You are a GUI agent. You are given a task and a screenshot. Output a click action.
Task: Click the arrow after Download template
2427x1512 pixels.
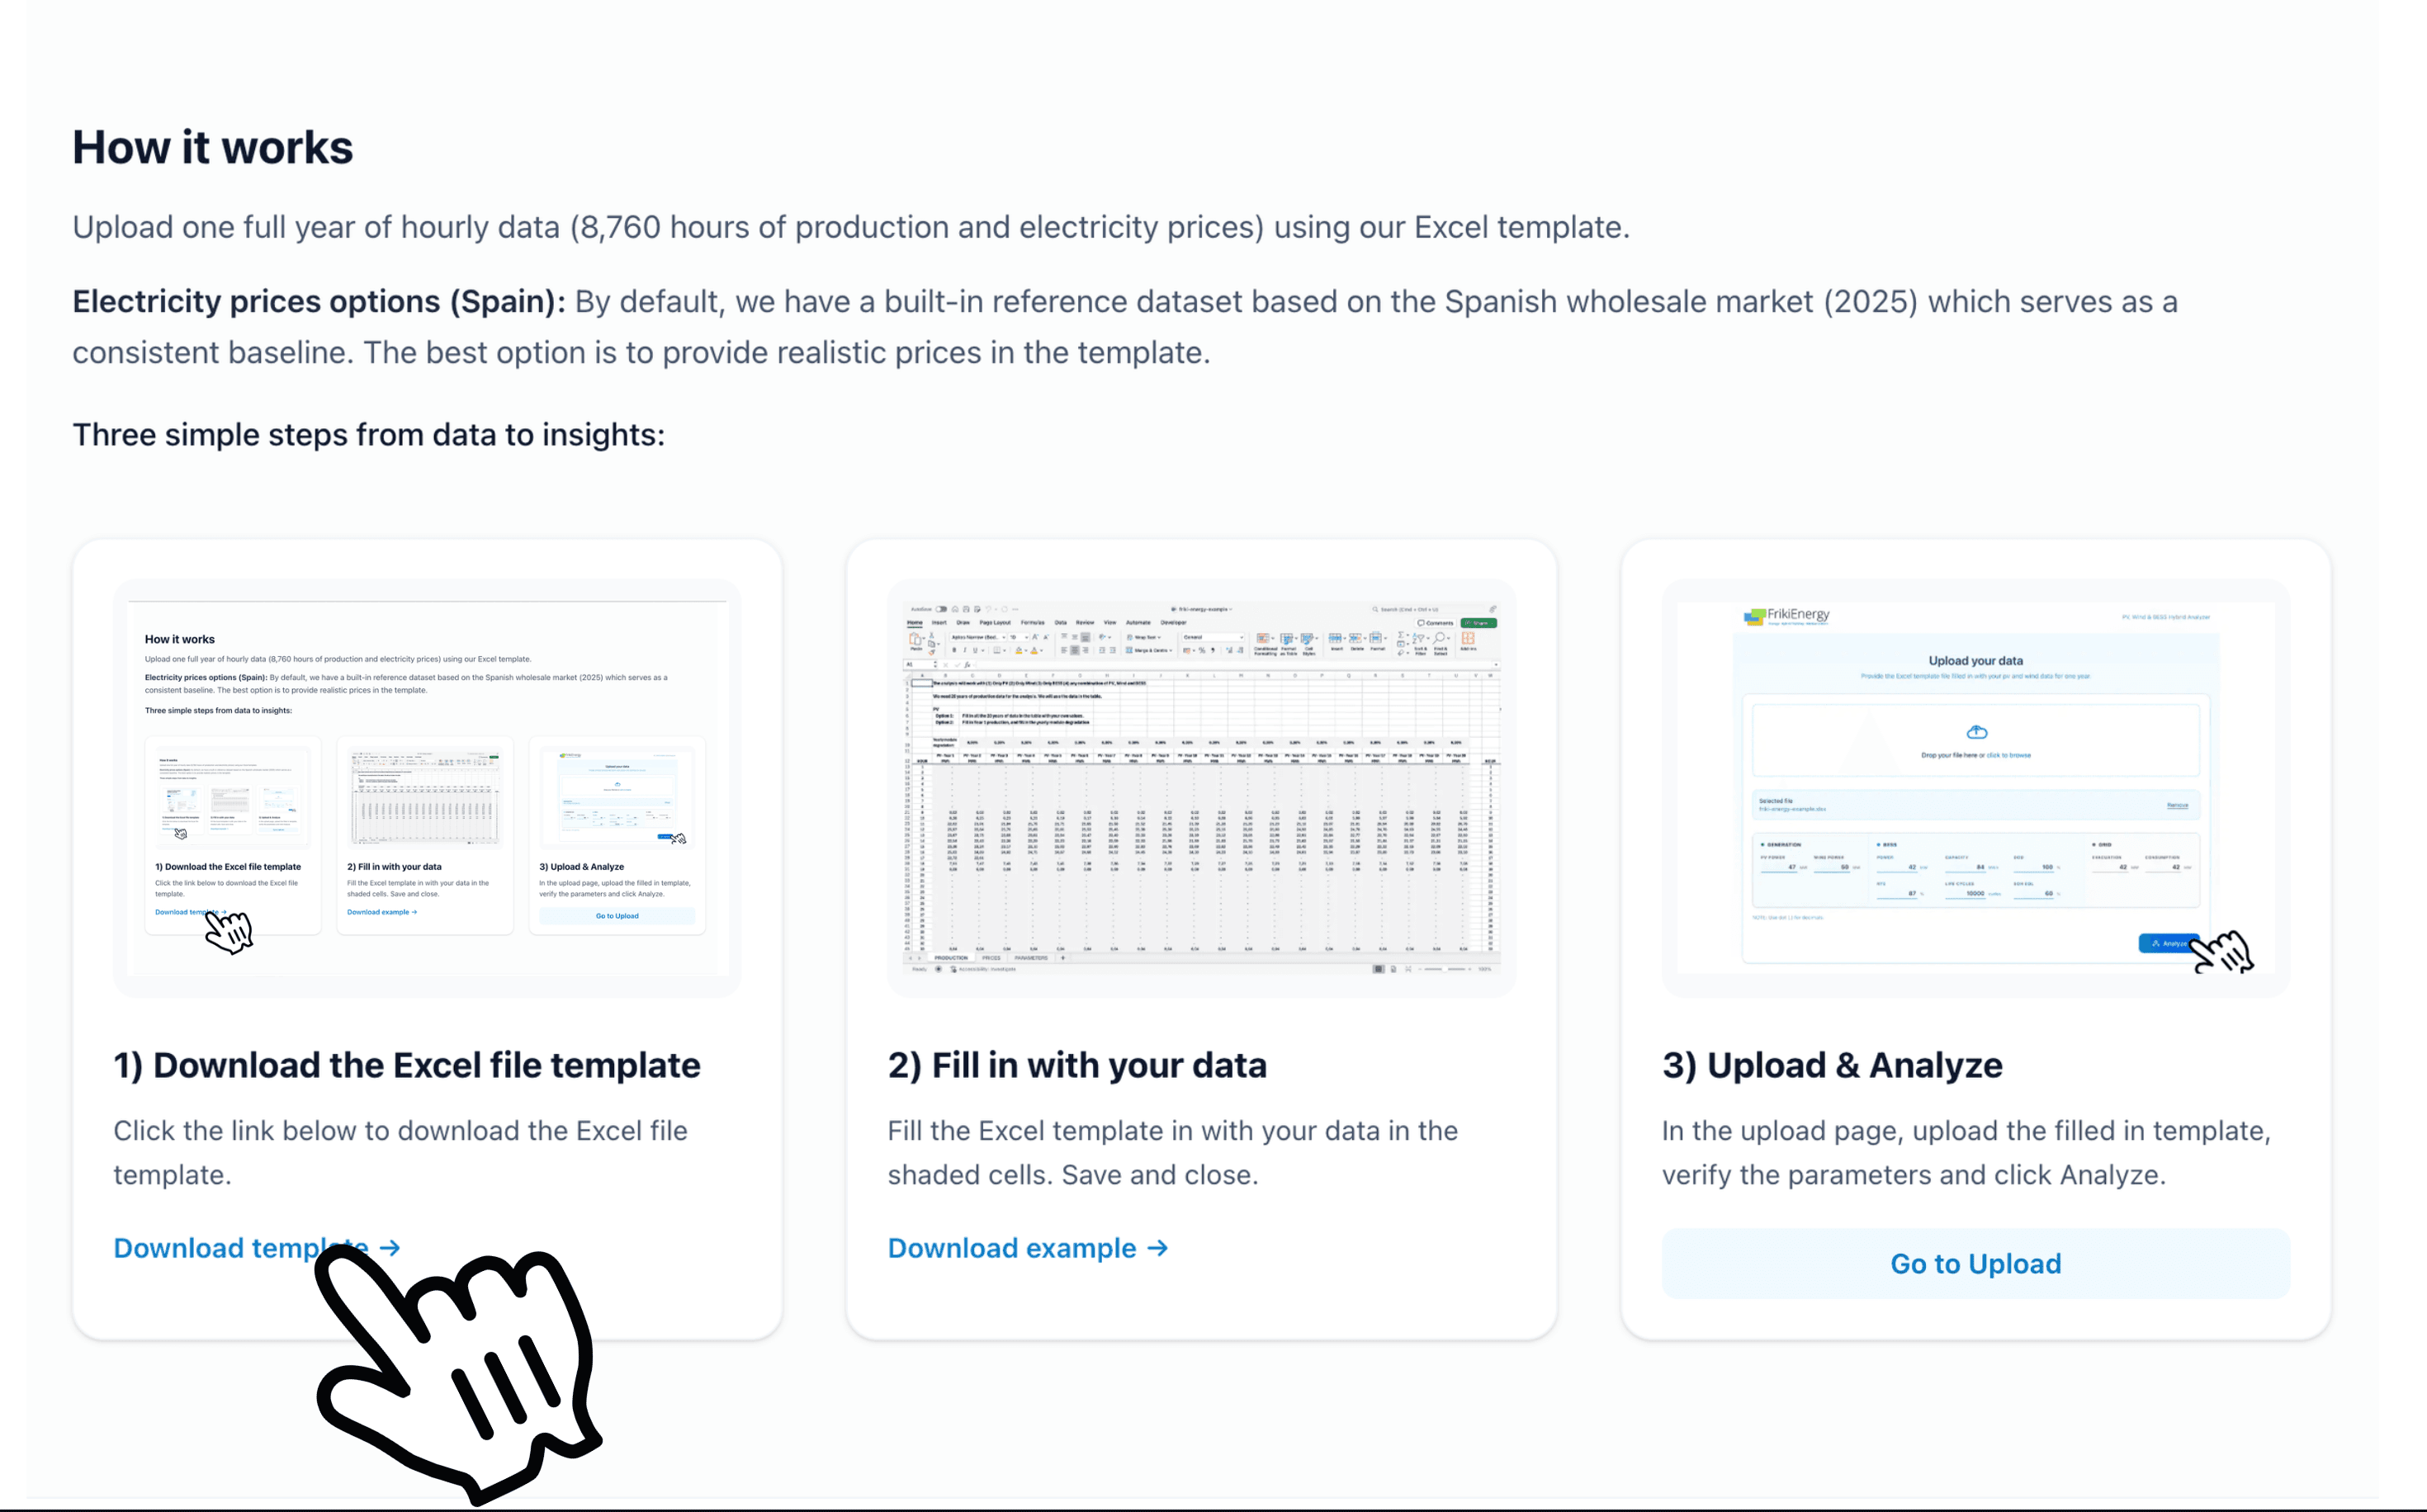pyautogui.click(x=390, y=1248)
